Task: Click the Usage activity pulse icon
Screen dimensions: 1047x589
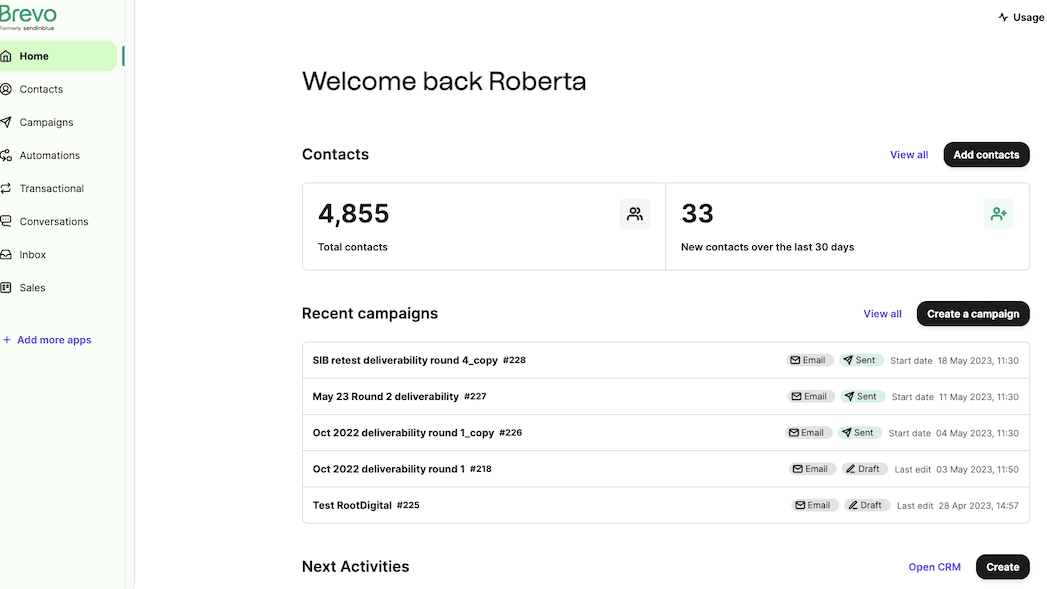Action: pyautogui.click(x=1003, y=17)
